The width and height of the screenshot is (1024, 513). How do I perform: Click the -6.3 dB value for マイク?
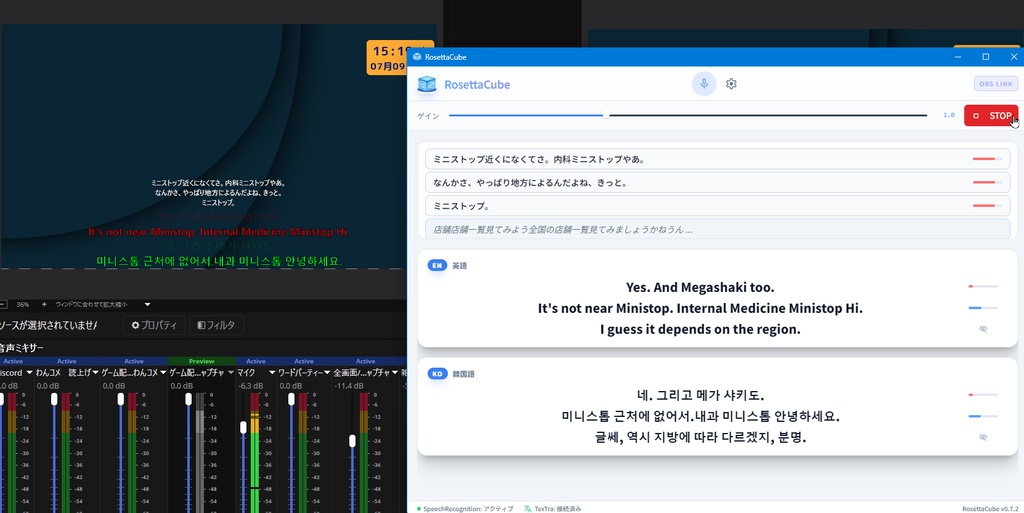(x=249, y=386)
